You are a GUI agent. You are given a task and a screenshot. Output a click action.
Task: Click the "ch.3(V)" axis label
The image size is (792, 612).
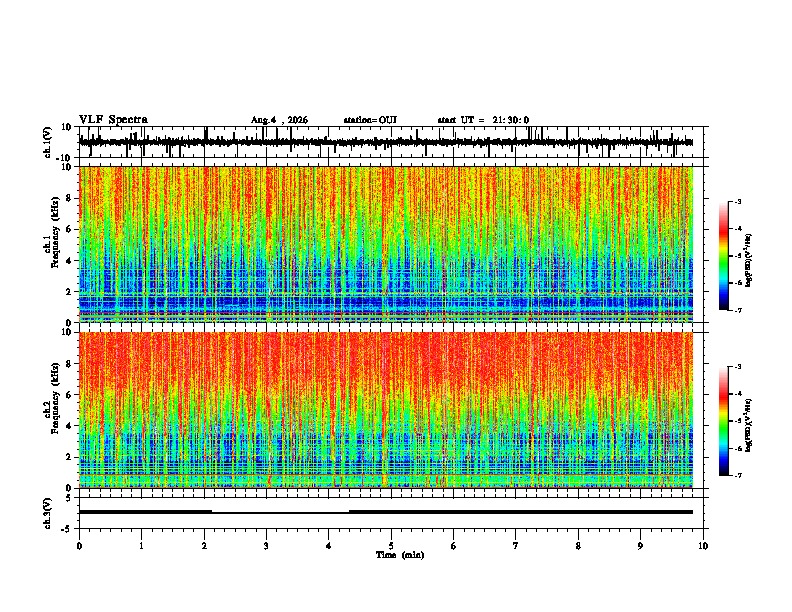(x=48, y=514)
